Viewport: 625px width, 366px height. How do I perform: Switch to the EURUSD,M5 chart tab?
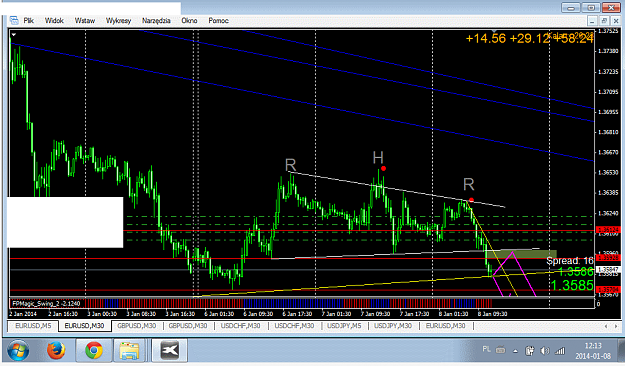click(x=33, y=326)
